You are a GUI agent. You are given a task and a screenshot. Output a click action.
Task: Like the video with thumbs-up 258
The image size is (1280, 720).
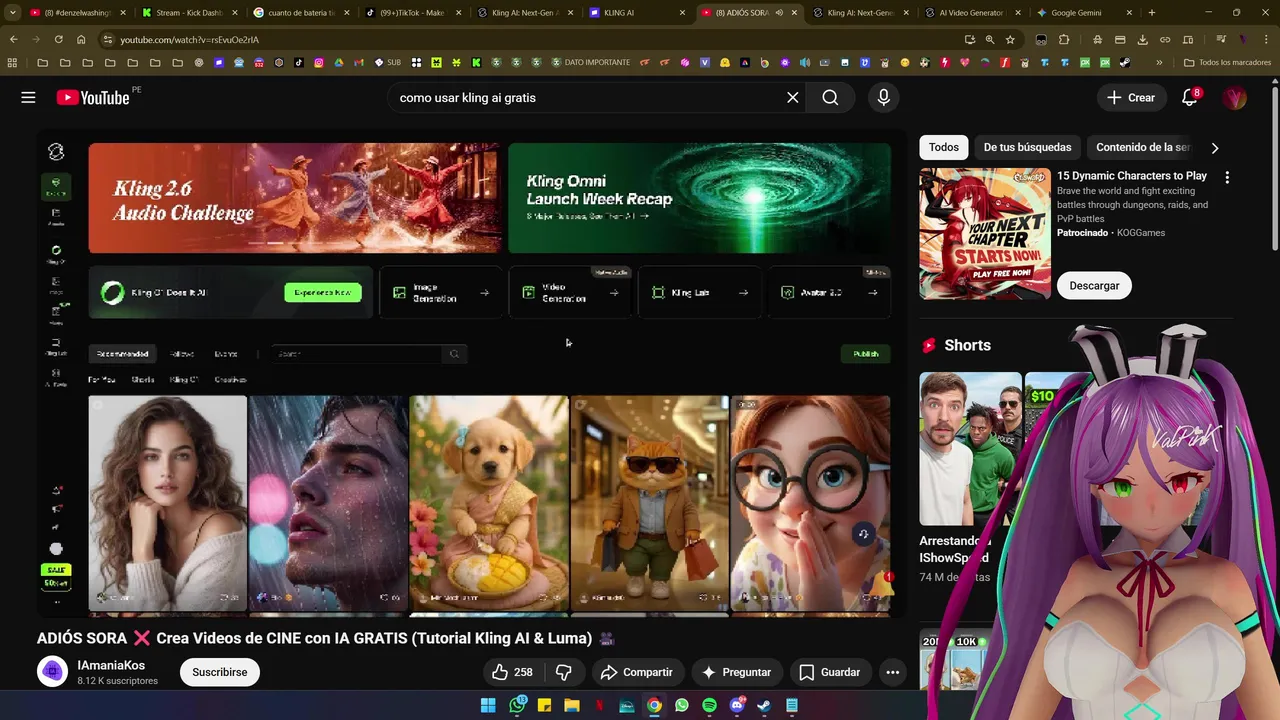[512, 672]
